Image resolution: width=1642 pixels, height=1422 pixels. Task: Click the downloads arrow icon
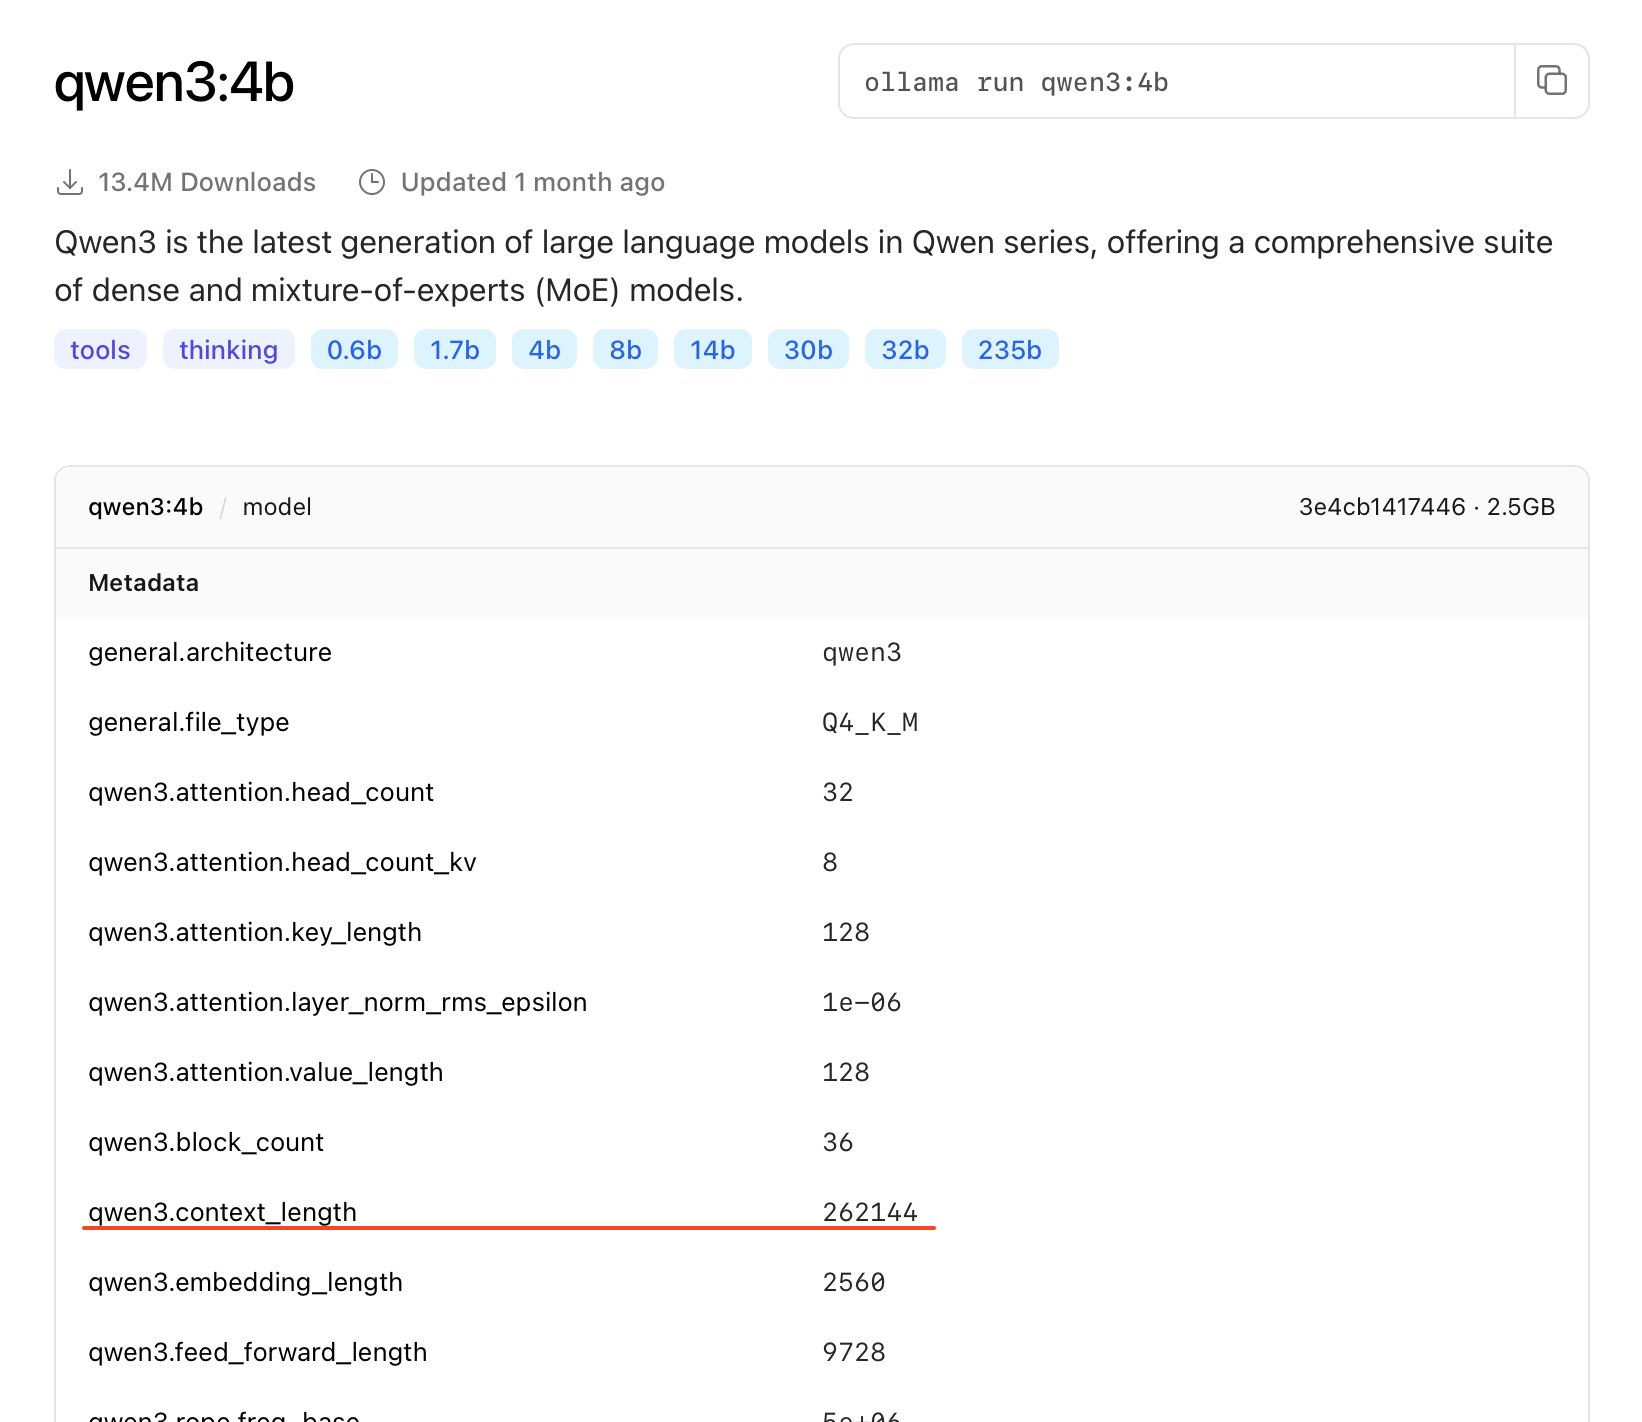(70, 183)
